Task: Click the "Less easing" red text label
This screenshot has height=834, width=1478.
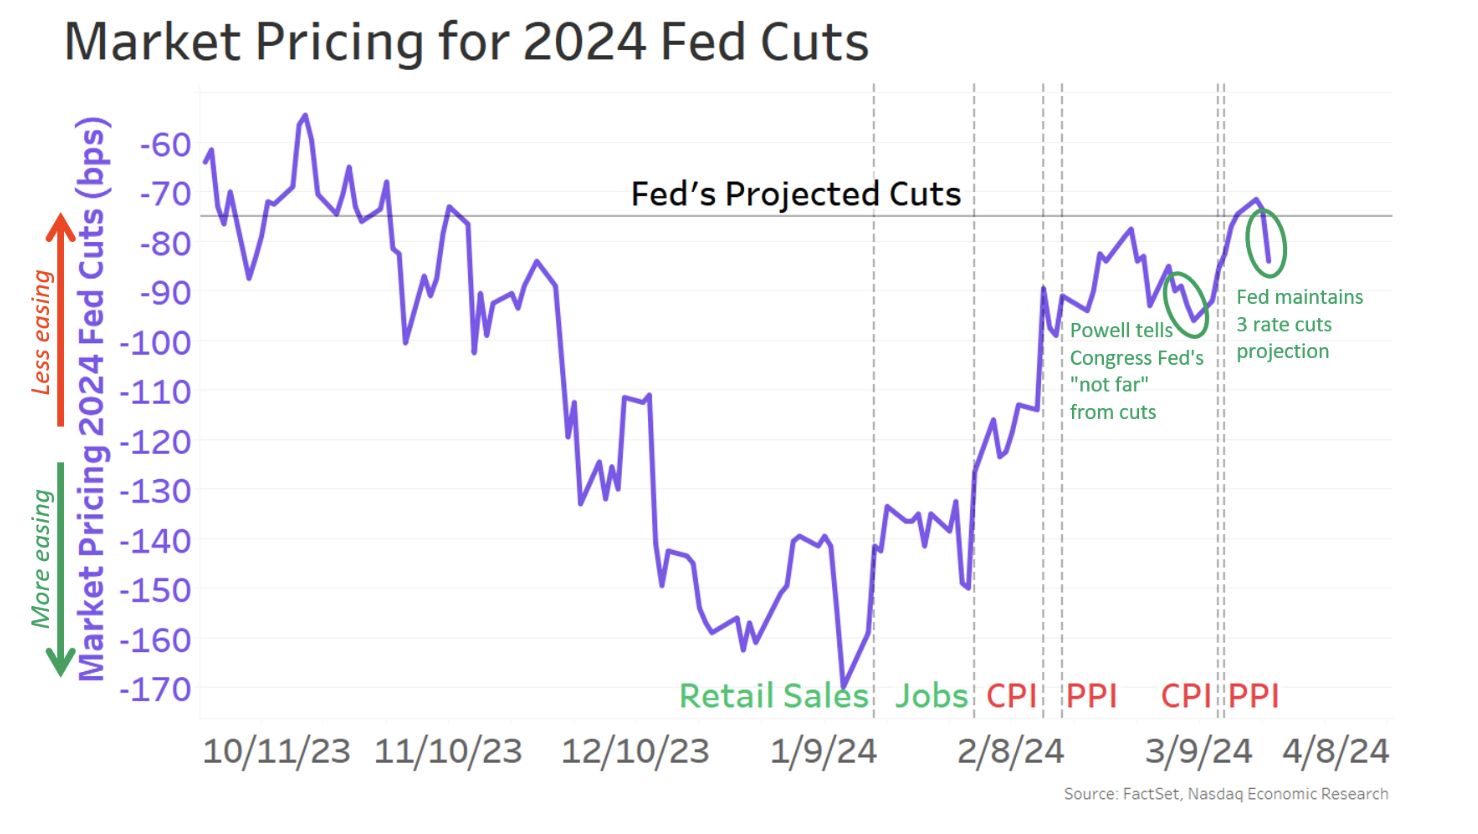Action: pyautogui.click(x=41, y=332)
